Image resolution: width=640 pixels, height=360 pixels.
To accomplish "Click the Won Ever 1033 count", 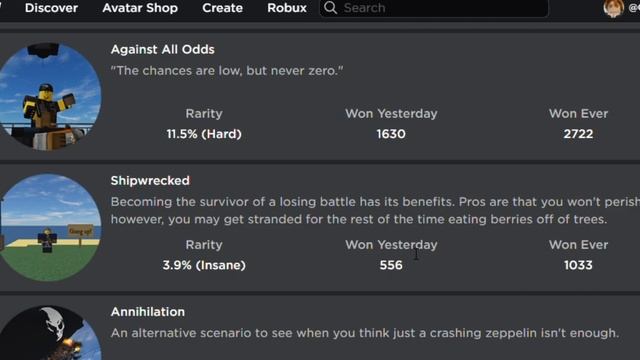I will (578, 265).
